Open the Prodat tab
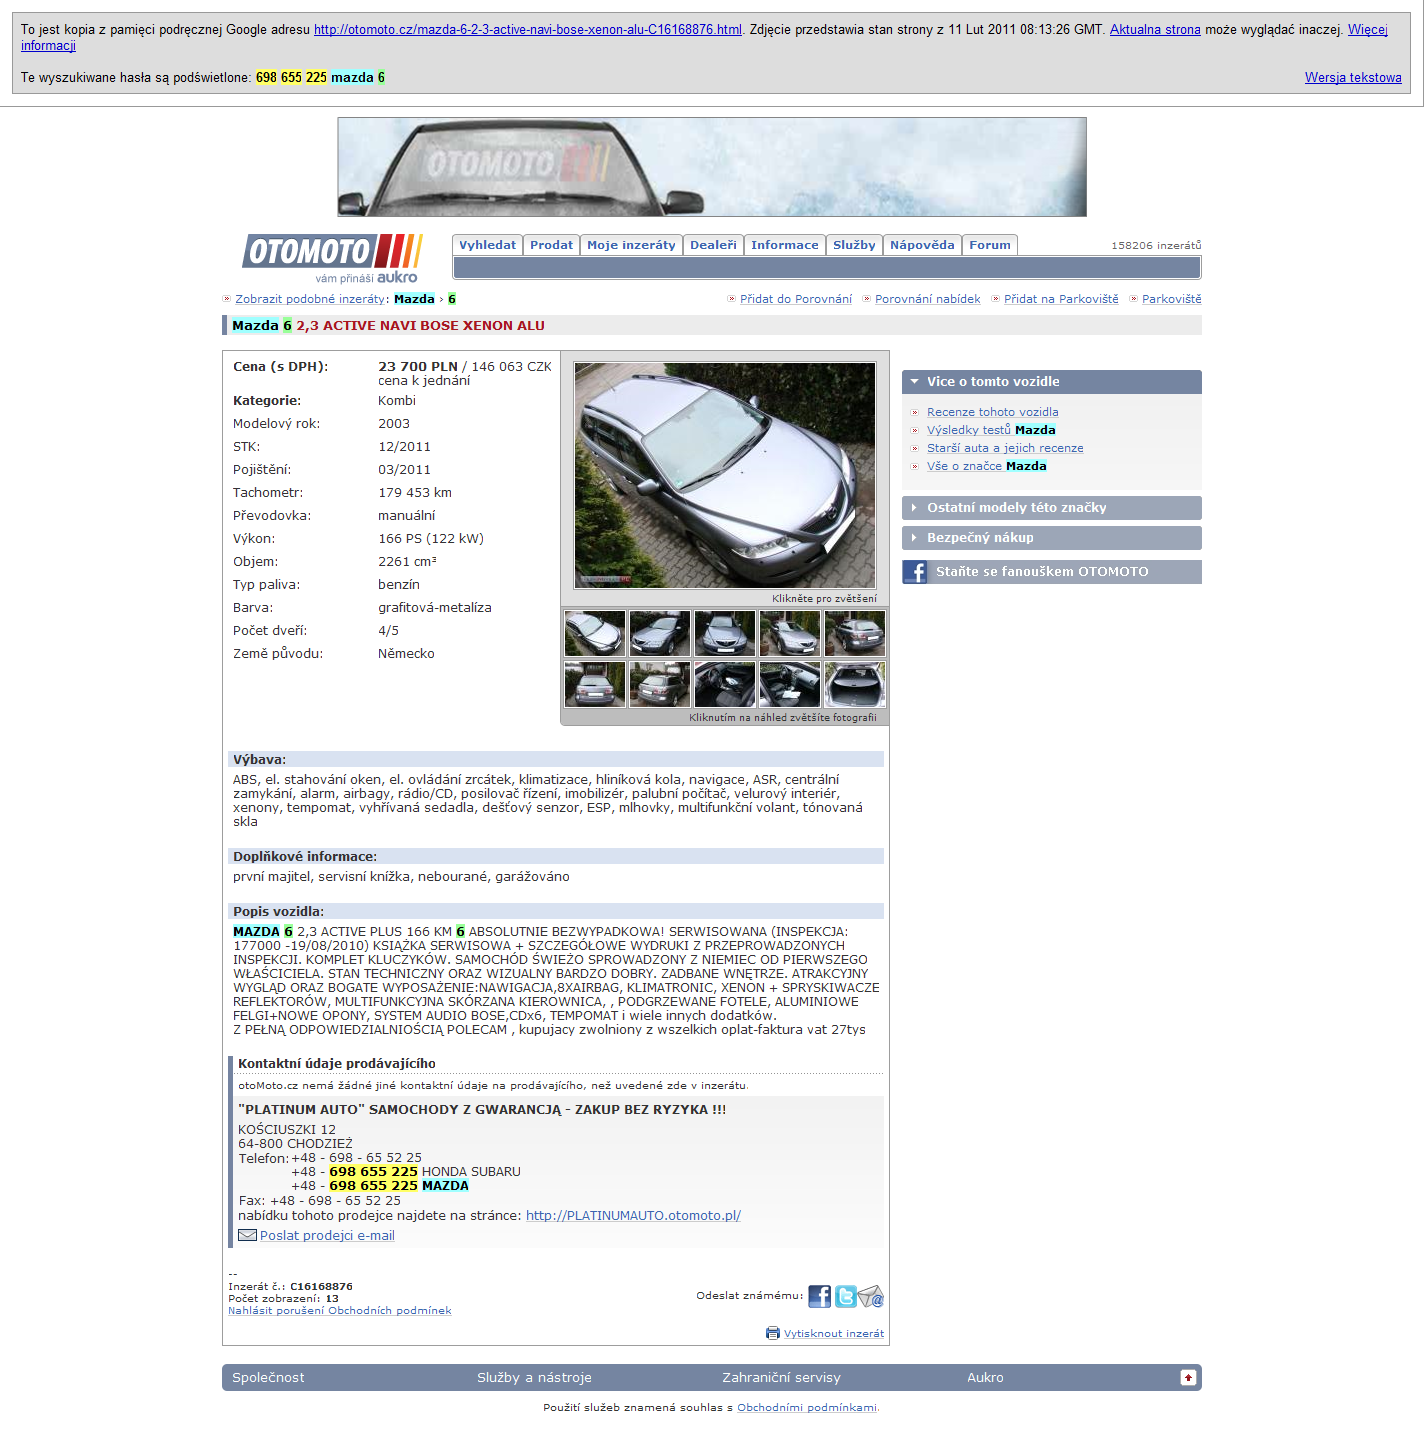This screenshot has width=1424, height=1433. pyautogui.click(x=551, y=245)
